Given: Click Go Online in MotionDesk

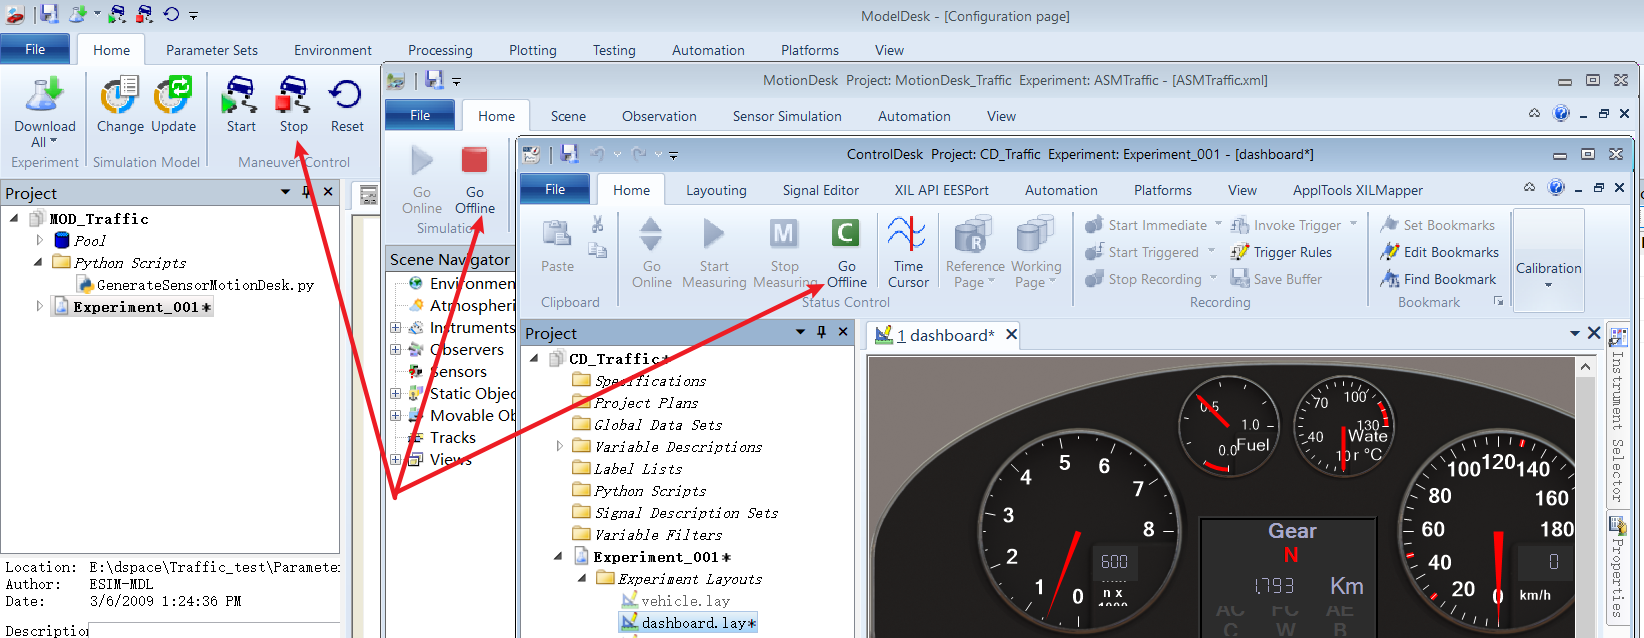Looking at the screenshot, I should 422,179.
